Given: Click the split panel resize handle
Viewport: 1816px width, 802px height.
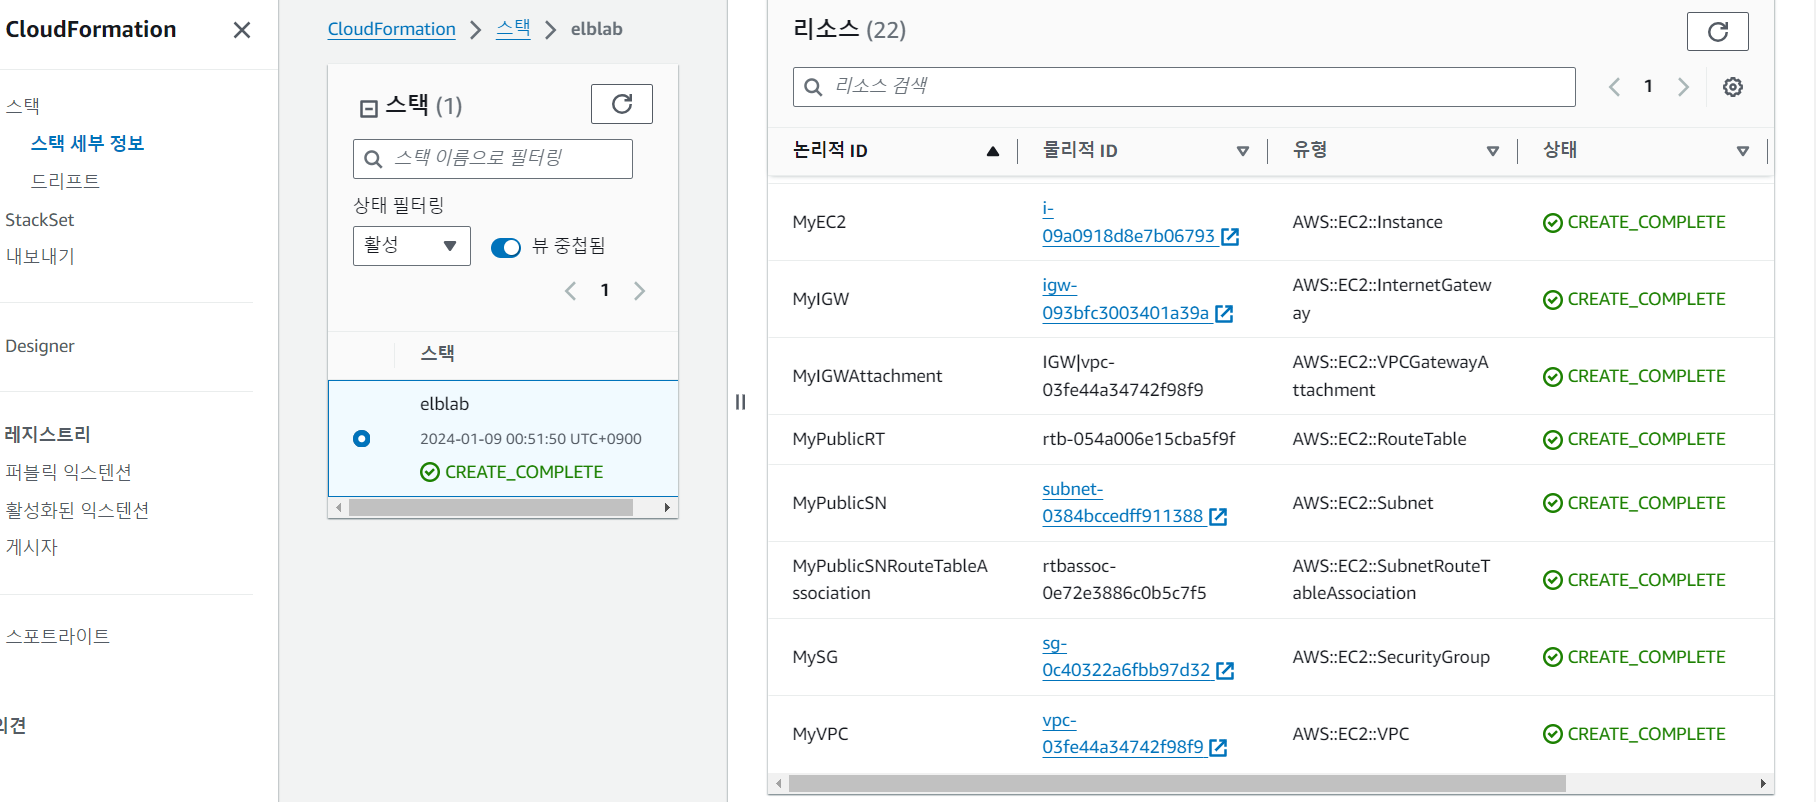Looking at the screenshot, I should point(740,402).
